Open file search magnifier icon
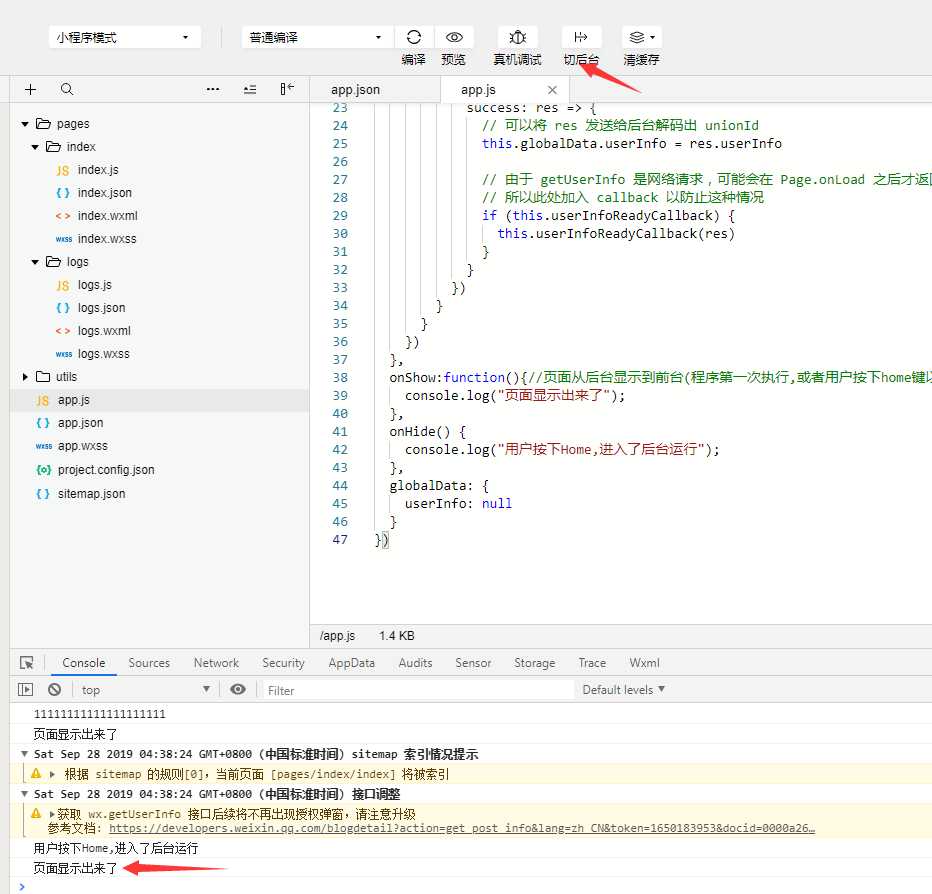Screen dimensions: 932x894 coord(67,89)
